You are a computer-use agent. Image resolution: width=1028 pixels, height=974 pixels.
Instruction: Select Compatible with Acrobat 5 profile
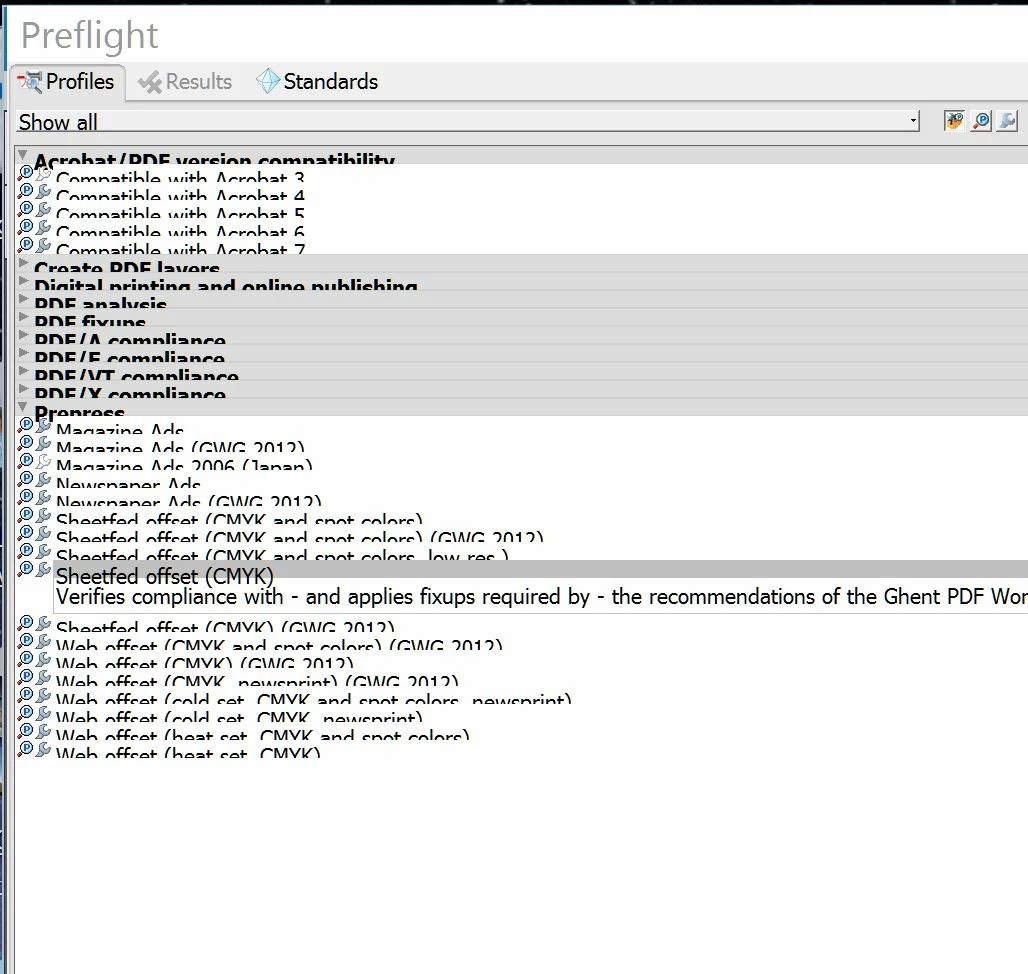click(180, 212)
